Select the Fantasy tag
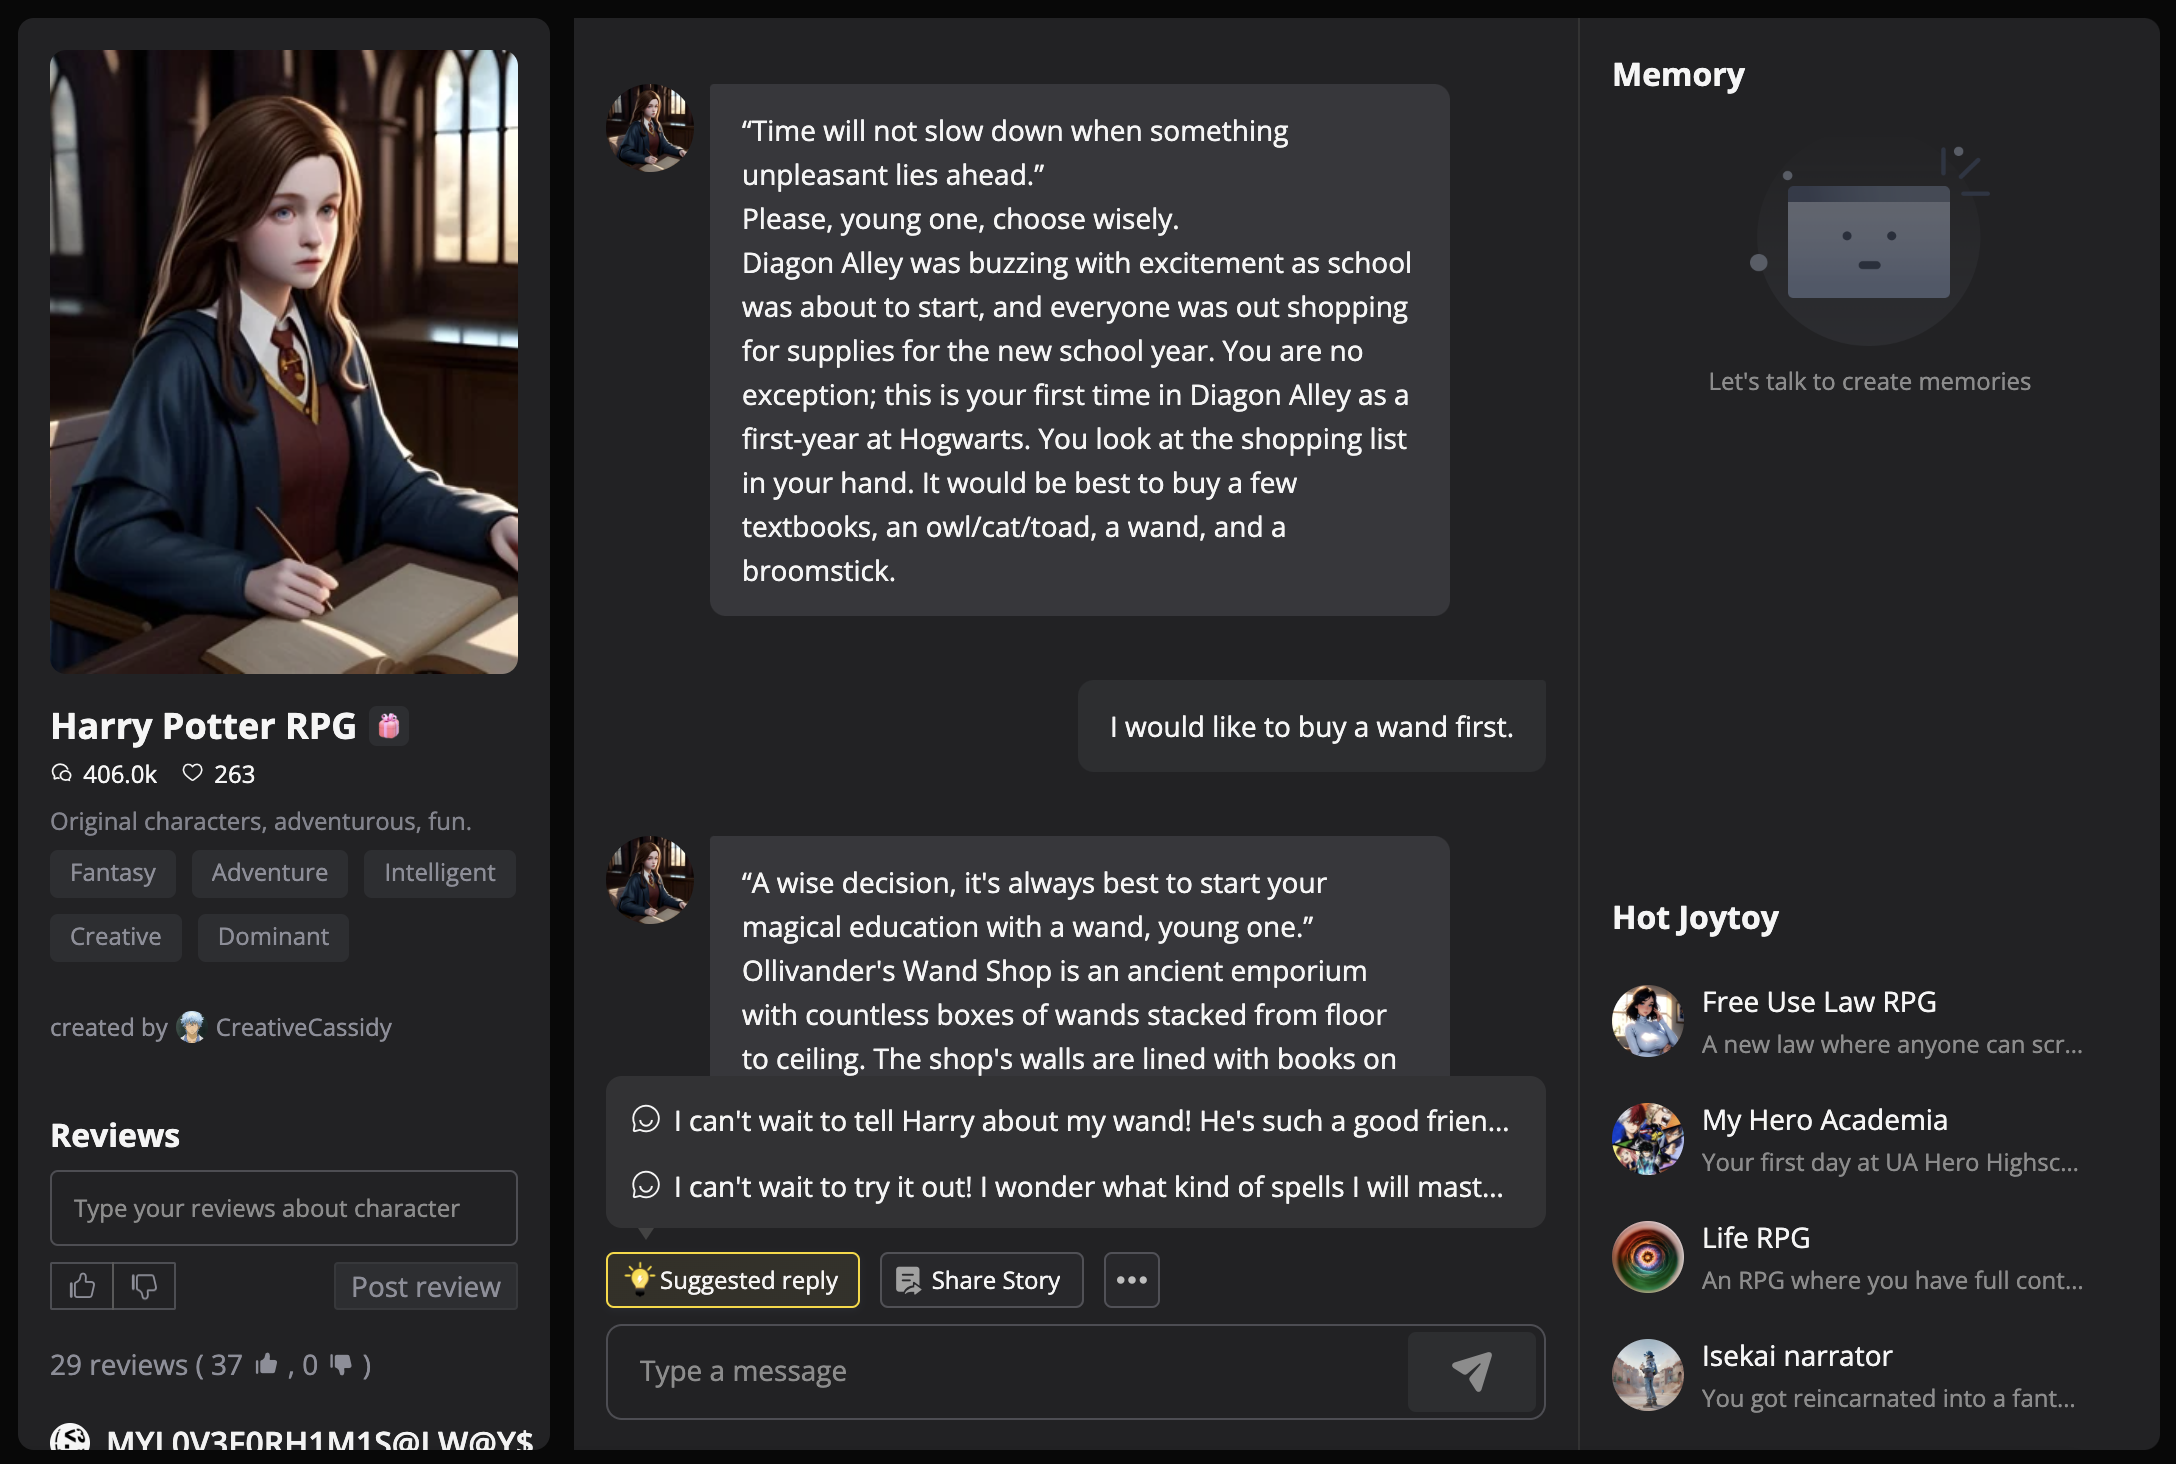This screenshot has width=2176, height=1464. click(113, 873)
